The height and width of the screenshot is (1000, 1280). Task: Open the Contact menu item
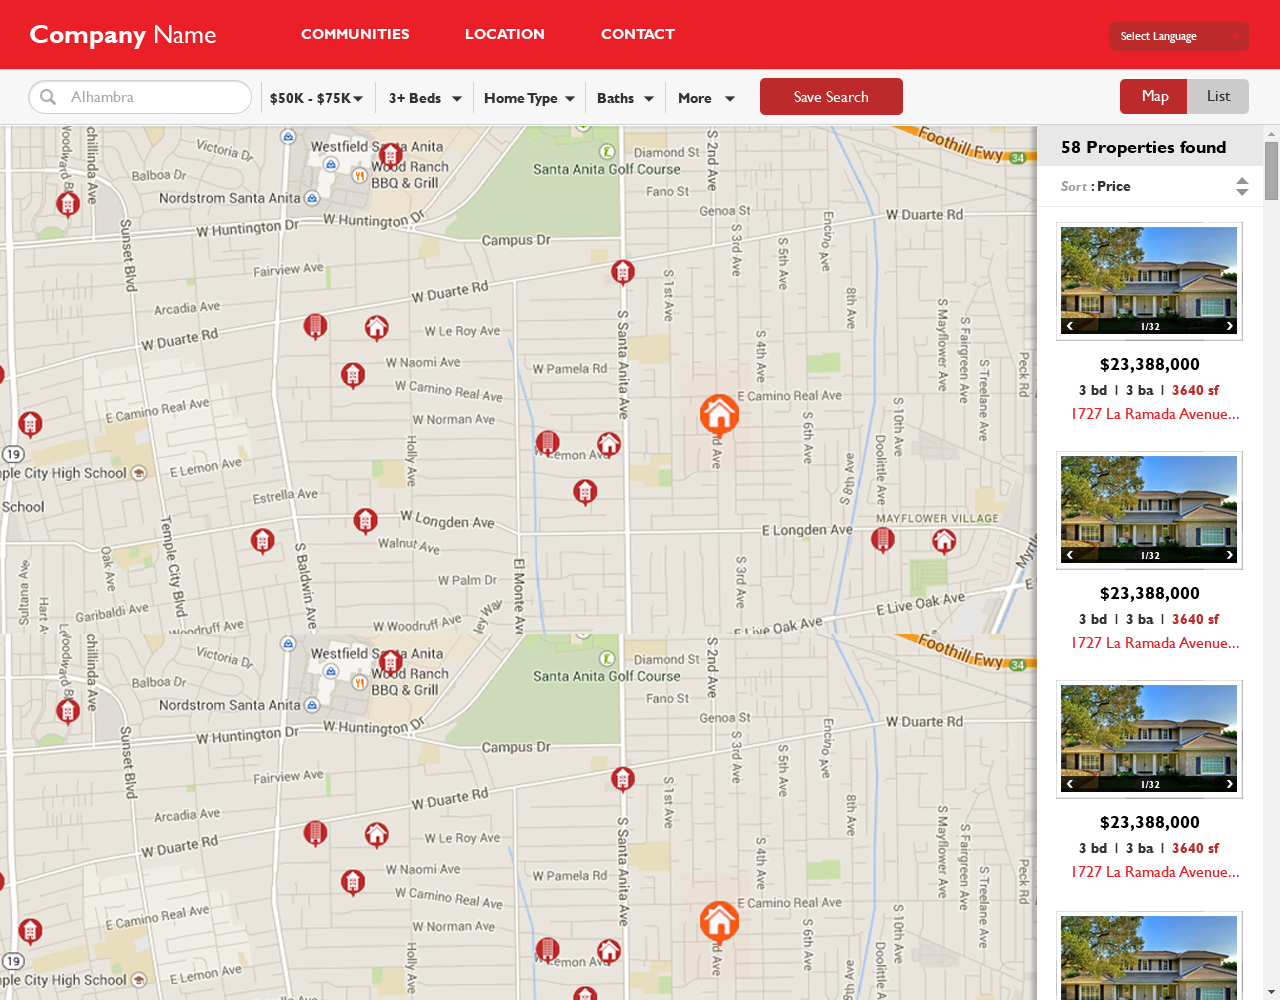click(638, 34)
